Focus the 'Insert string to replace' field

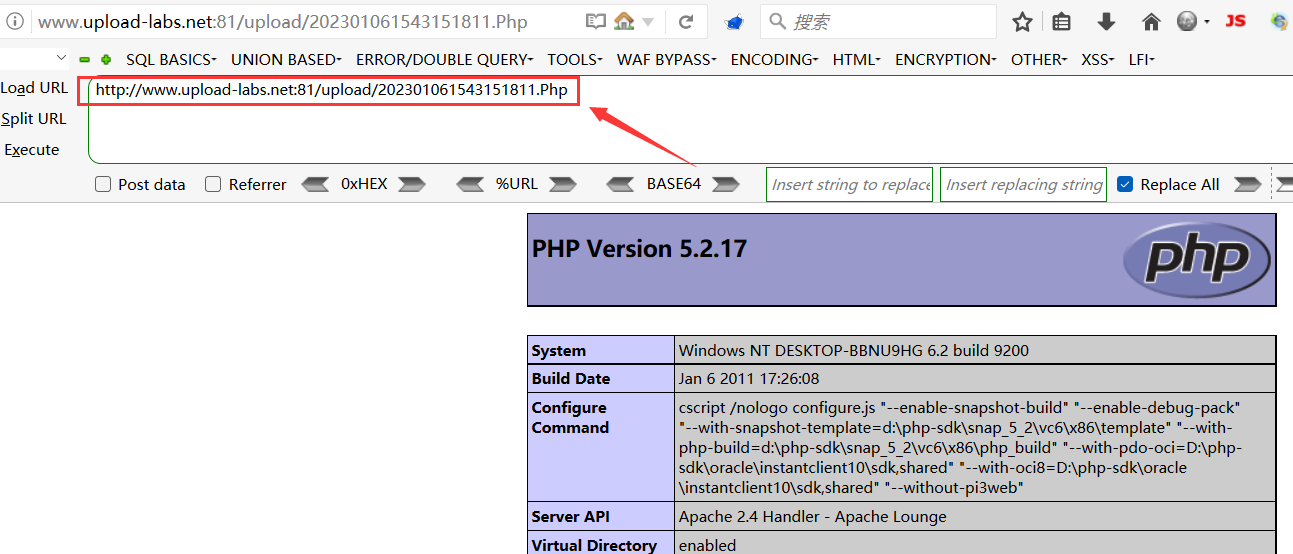pyautogui.click(x=850, y=184)
